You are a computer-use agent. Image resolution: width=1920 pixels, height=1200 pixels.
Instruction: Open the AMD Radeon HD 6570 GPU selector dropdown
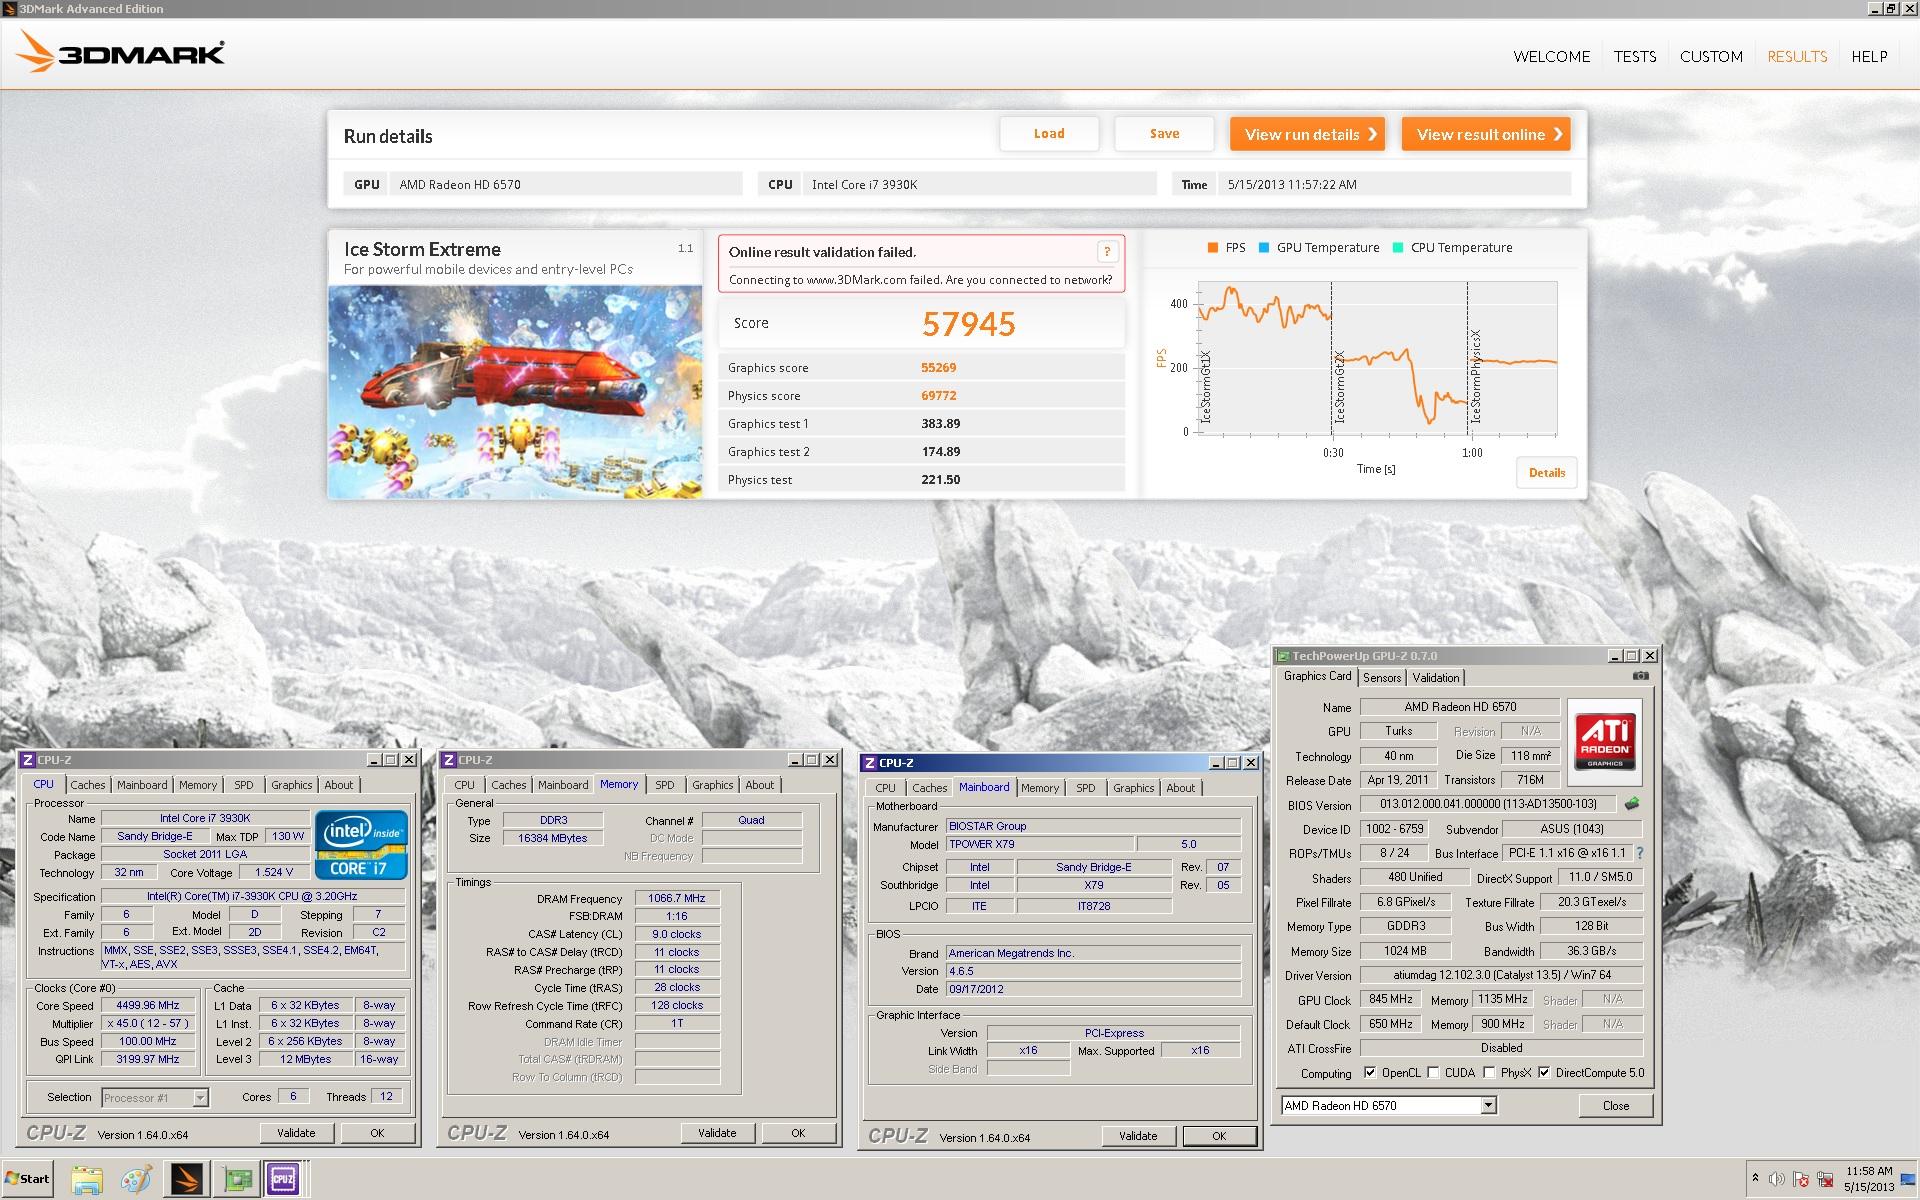point(1488,1105)
